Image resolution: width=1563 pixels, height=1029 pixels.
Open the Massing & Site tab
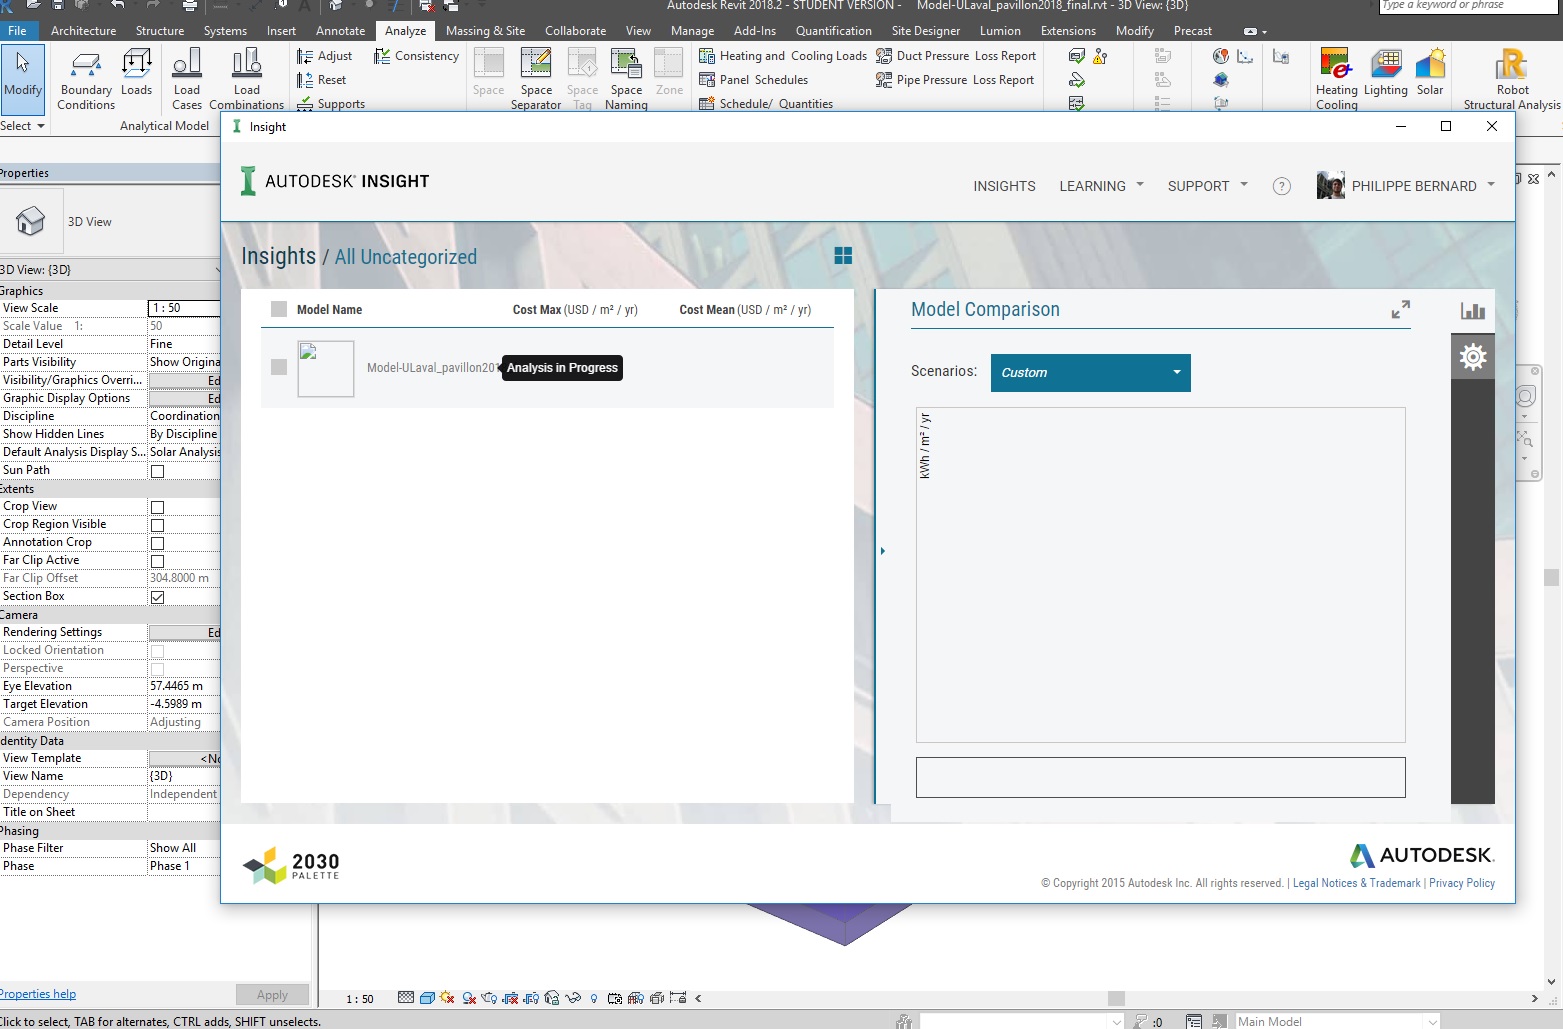(486, 30)
